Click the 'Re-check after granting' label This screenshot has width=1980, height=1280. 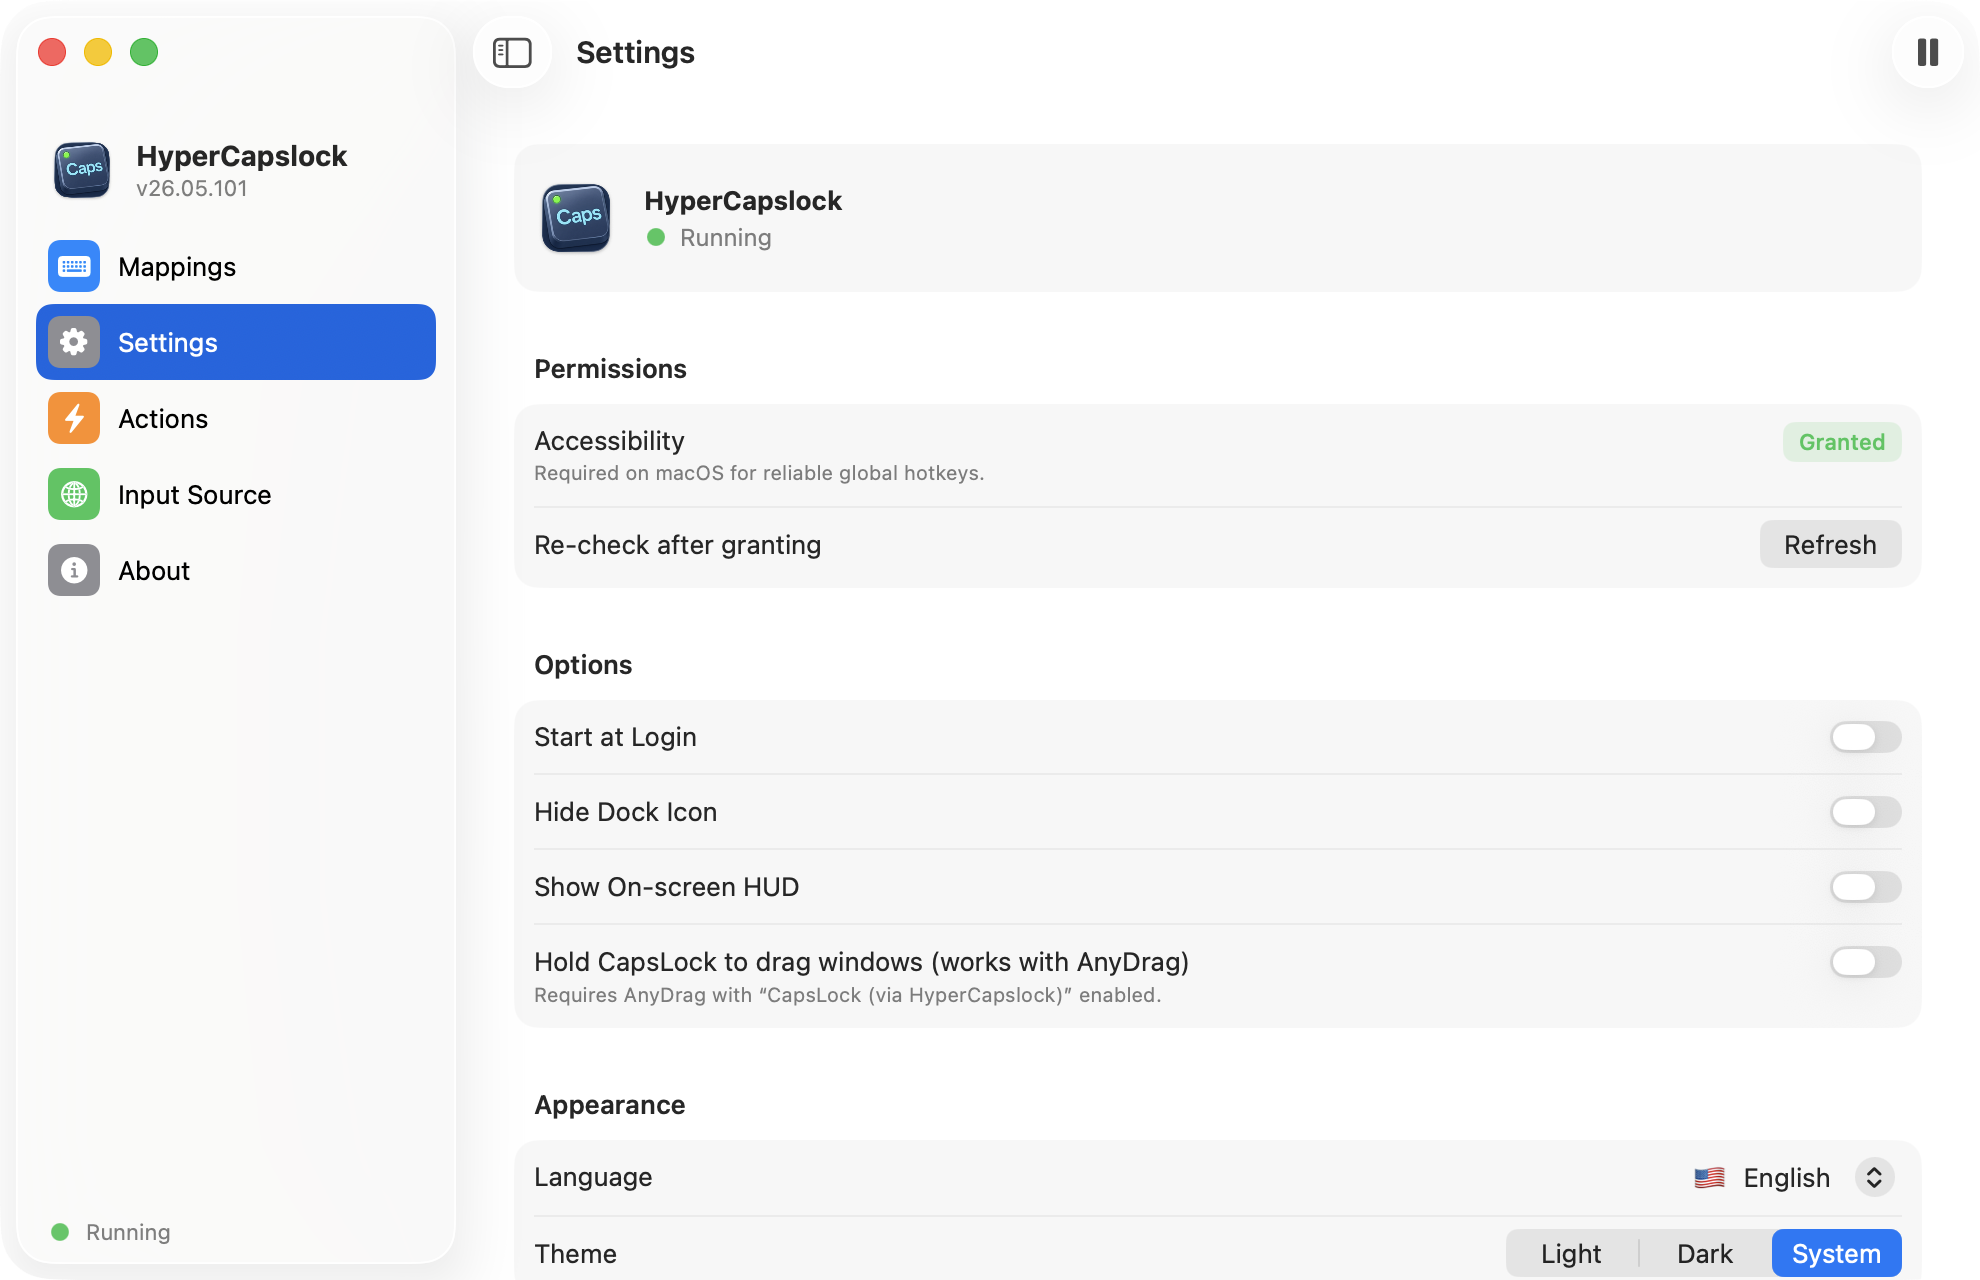click(677, 545)
